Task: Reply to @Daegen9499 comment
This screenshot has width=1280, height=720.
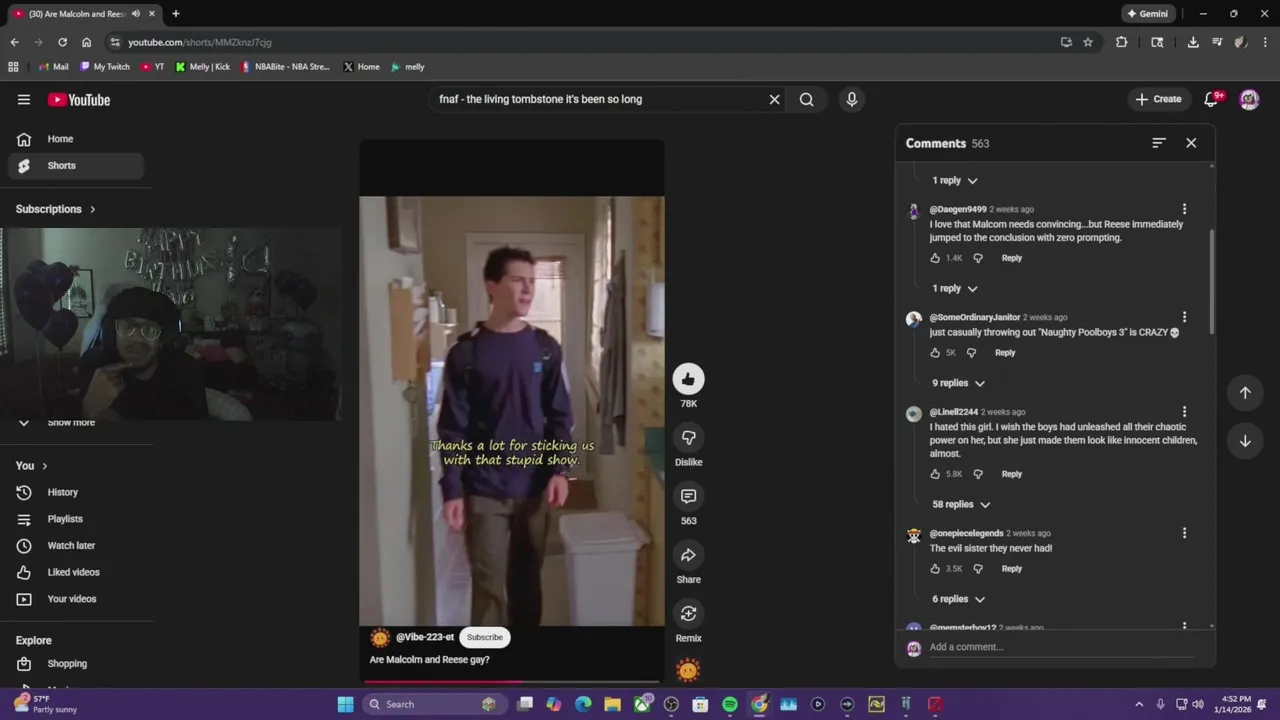Action: (1012, 258)
